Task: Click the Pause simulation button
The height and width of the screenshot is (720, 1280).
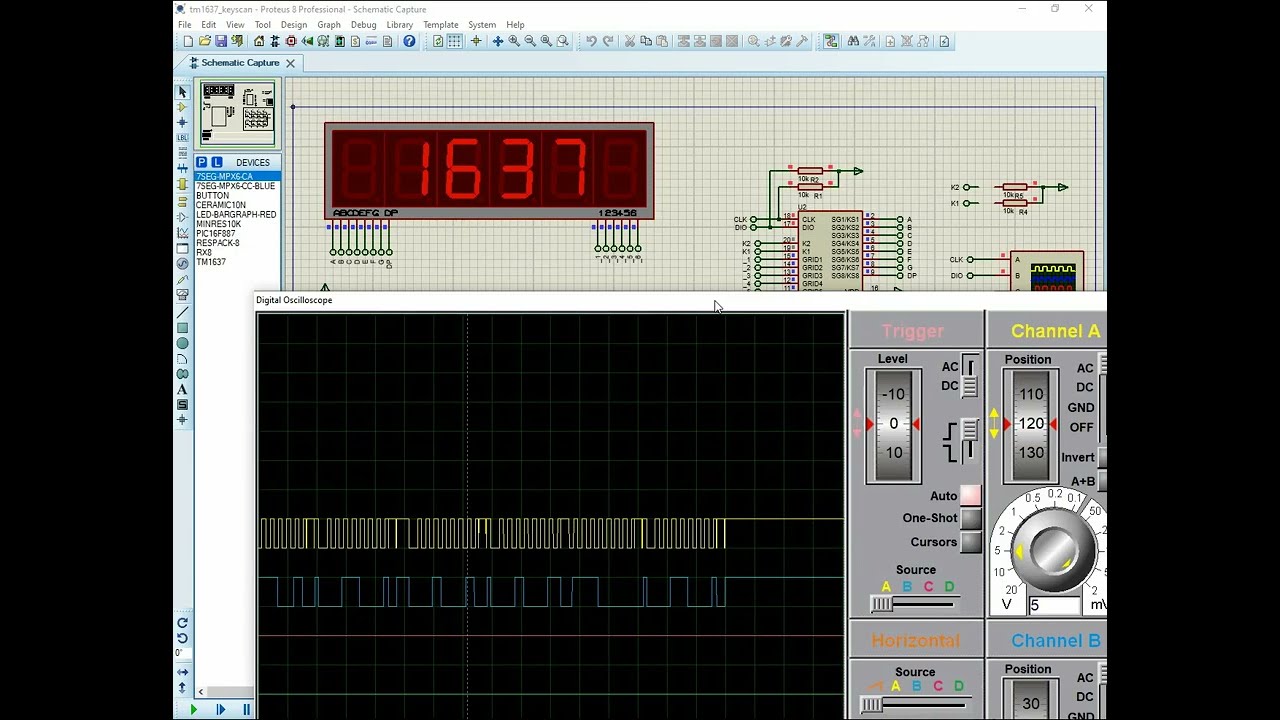Action: click(x=246, y=710)
